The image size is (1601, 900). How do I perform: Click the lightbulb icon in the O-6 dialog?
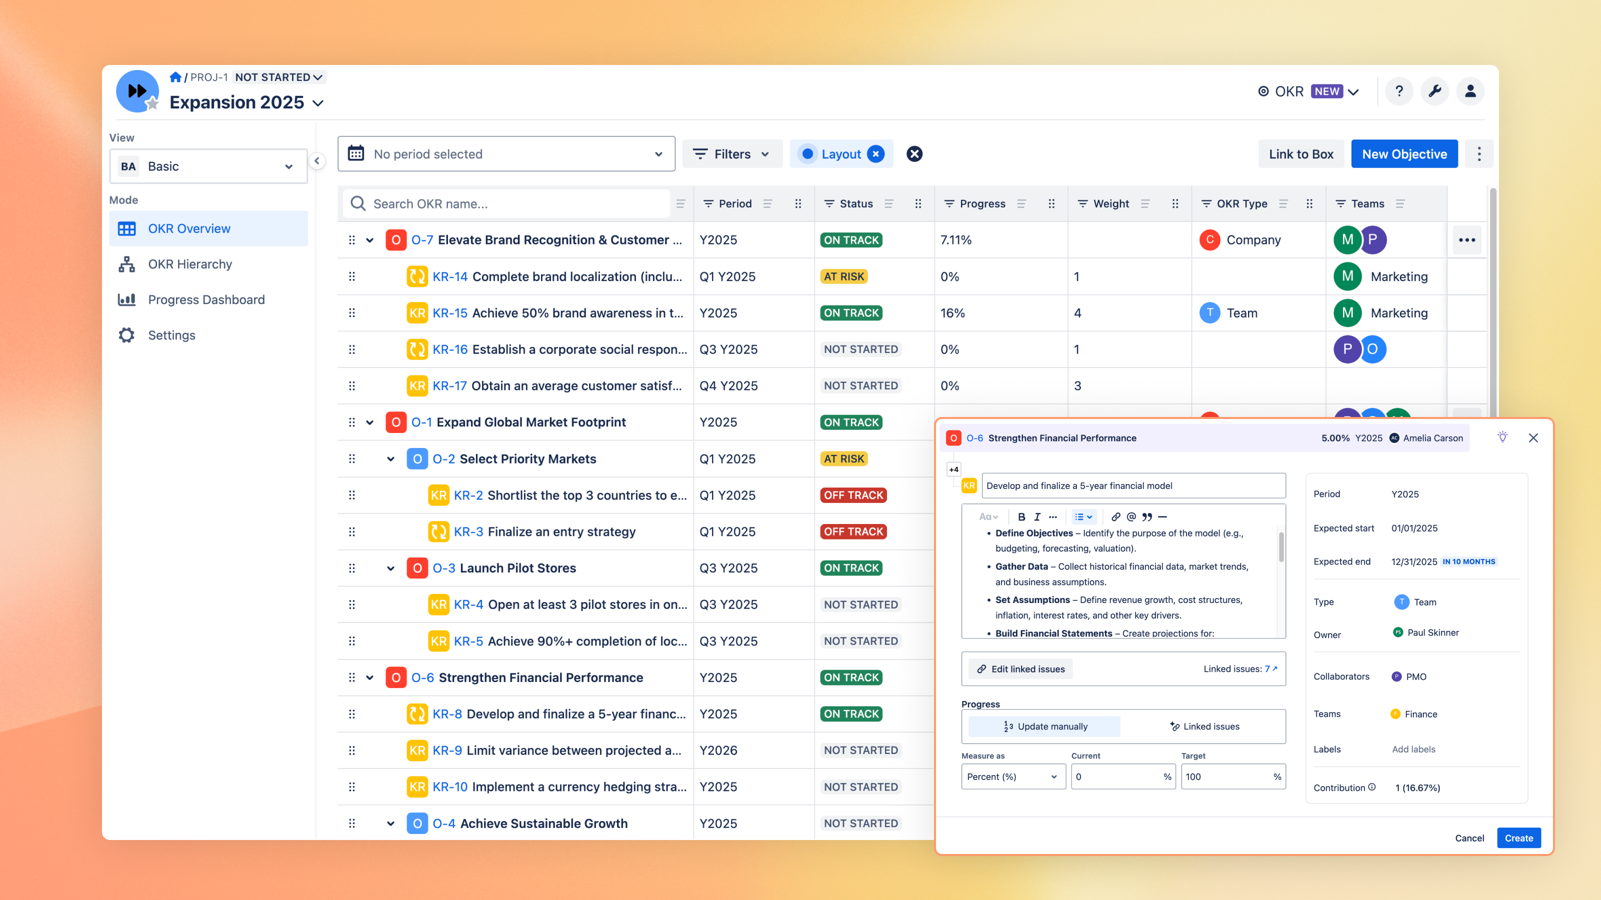coord(1502,437)
